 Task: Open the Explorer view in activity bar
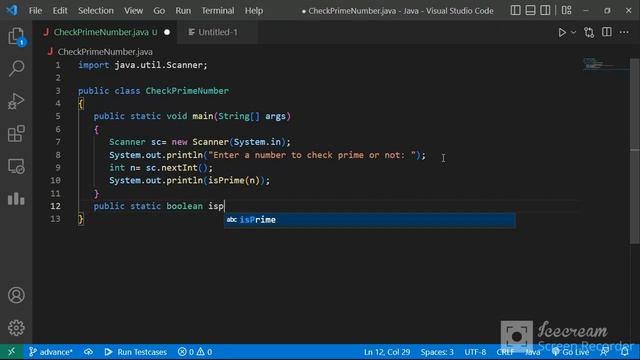click(x=16, y=36)
